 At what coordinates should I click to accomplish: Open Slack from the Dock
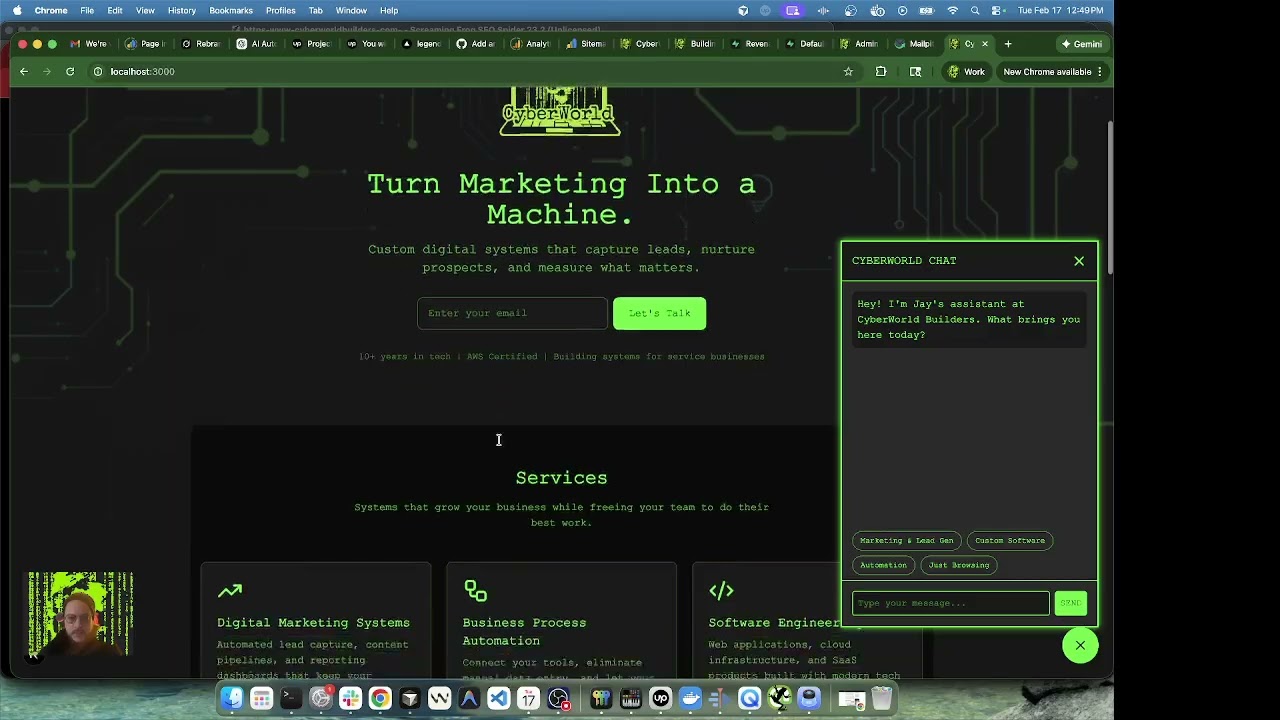(350, 699)
